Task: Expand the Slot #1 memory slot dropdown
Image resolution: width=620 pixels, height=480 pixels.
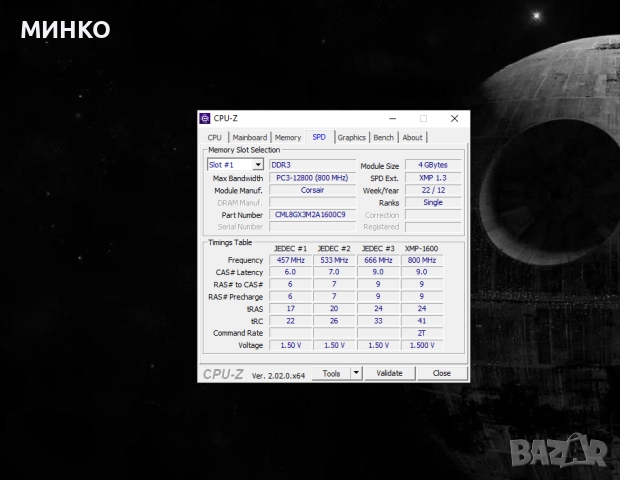Action: tap(258, 164)
